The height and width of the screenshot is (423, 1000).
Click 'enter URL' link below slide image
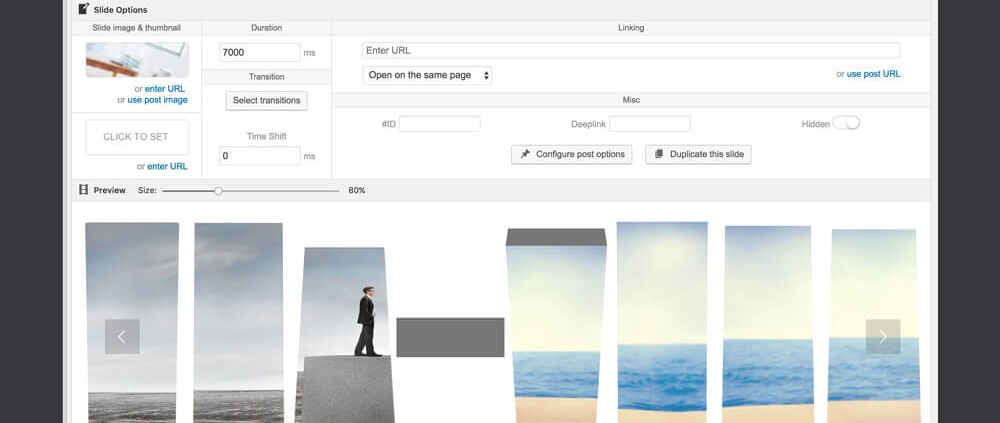click(165, 89)
